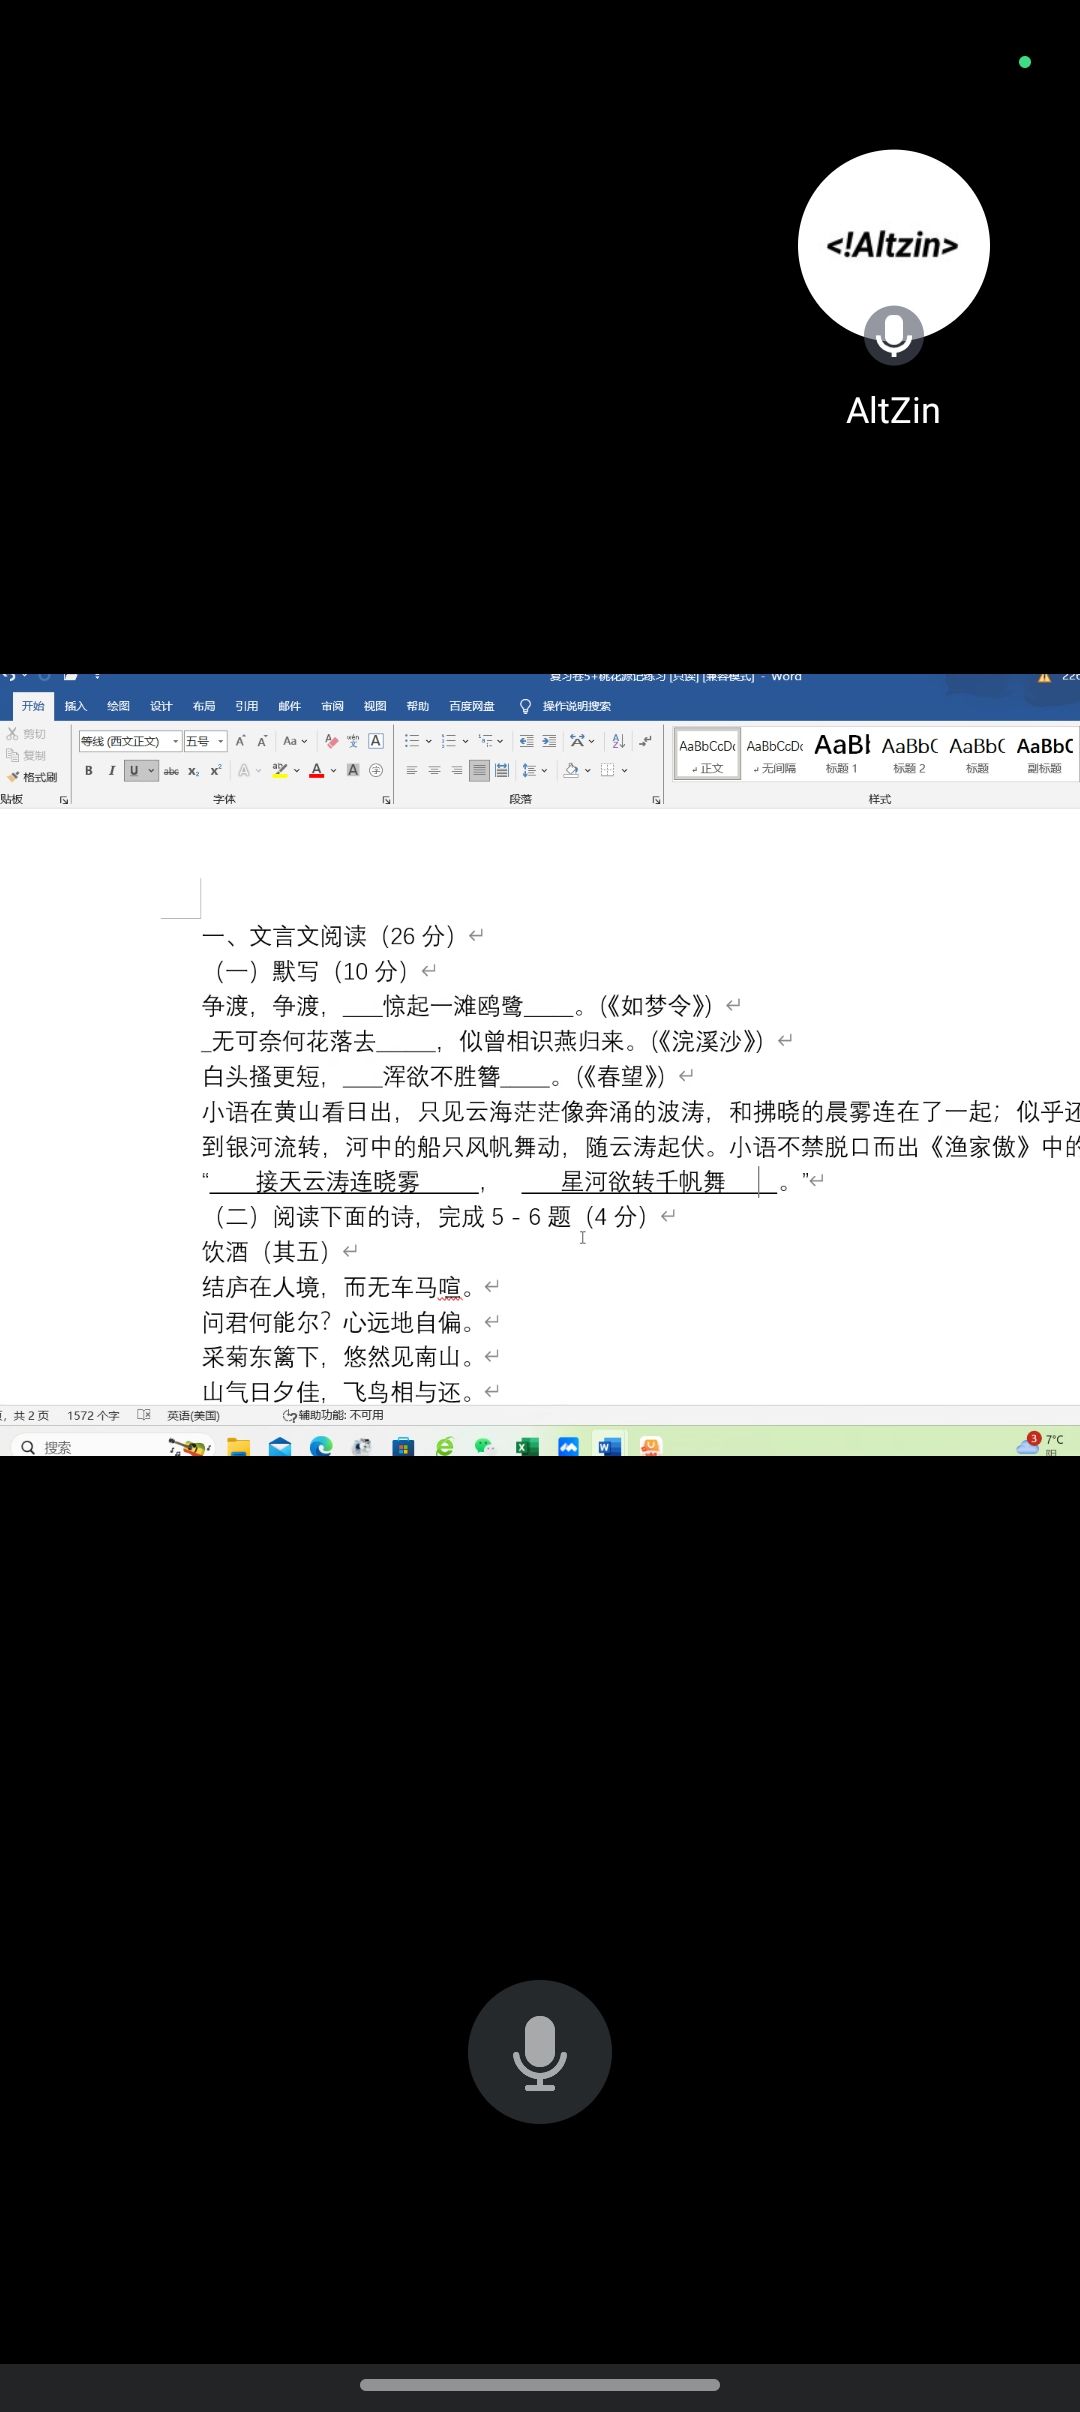The image size is (1080, 2412).
Task: Click the center align icon
Action: pos(434,770)
